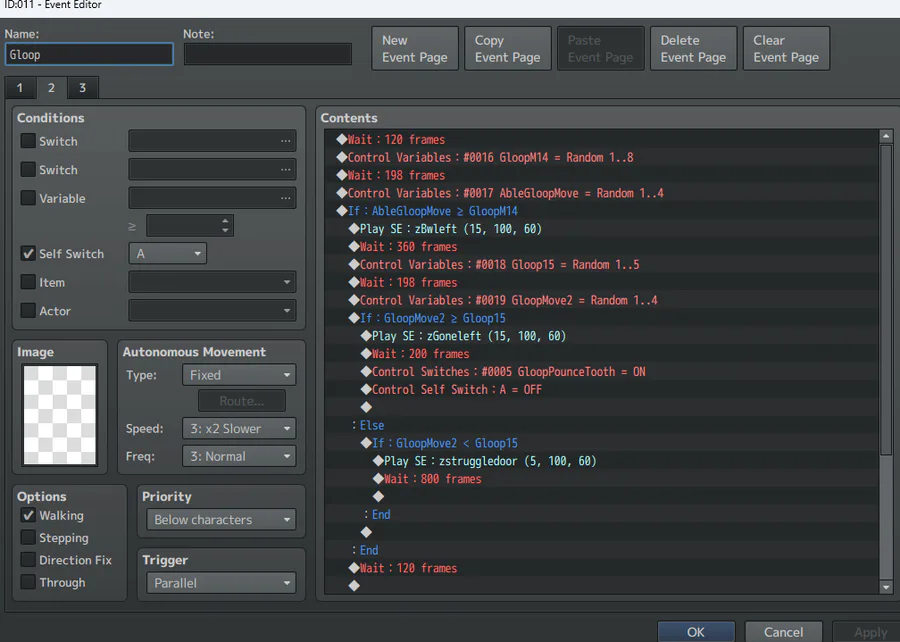Select 'Control Switches : #0005 GloopPounceTooth' line
The height and width of the screenshot is (642, 900).
point(601,371)
